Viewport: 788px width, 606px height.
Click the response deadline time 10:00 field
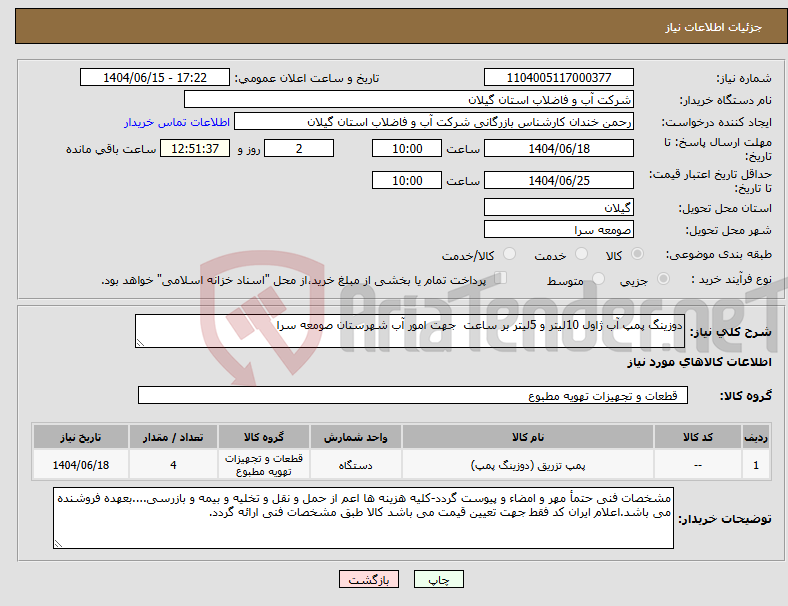tap(407, 148)
